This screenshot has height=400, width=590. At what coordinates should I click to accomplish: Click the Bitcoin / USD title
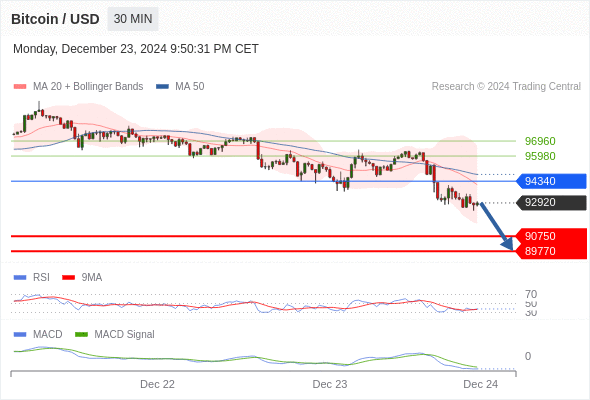pyautogui.click(x=55, y=19)
